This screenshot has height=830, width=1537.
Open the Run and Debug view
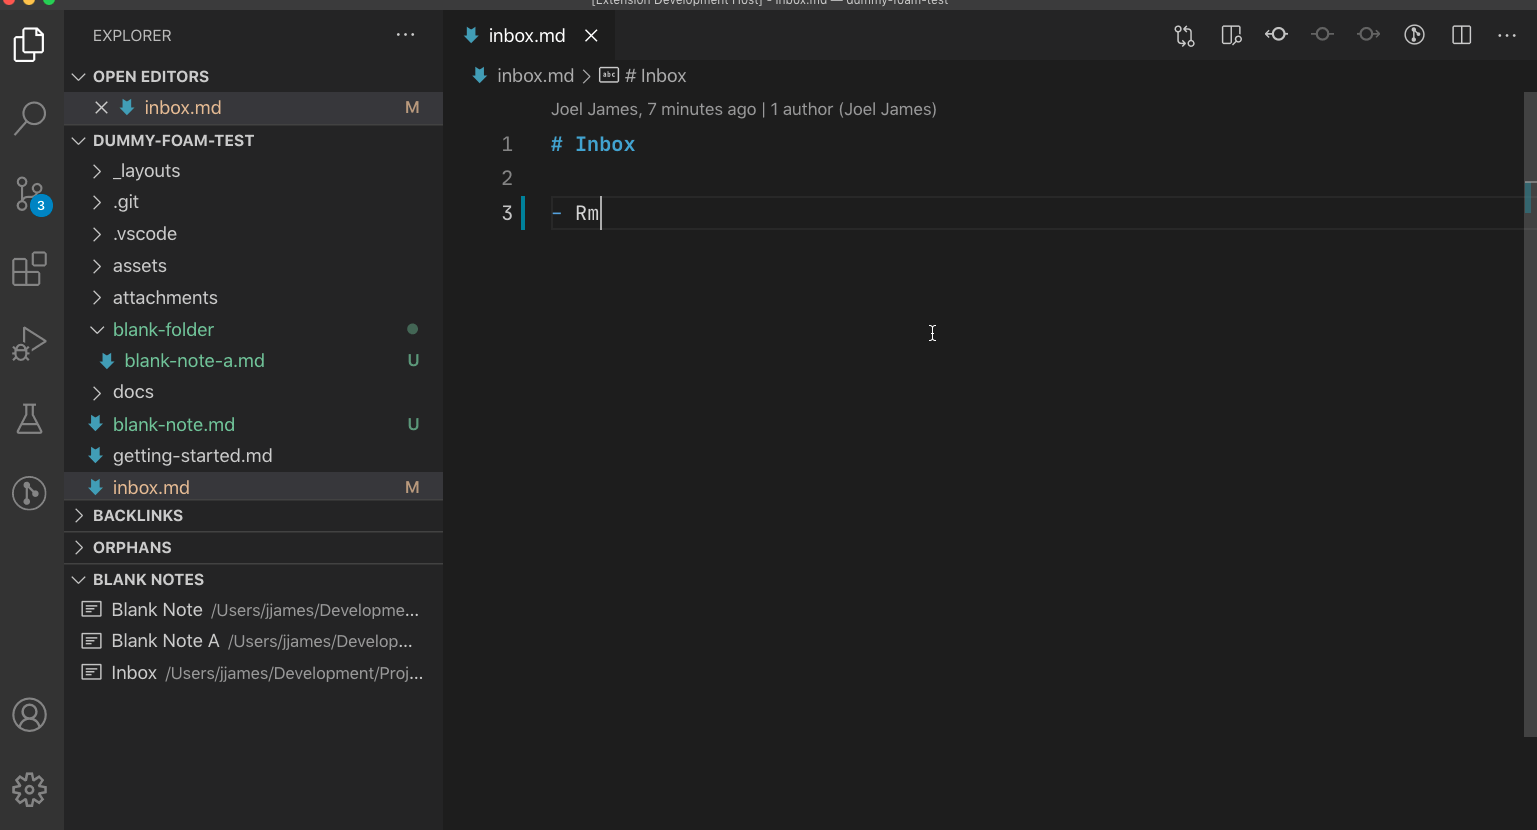click(x=30, y=343)
